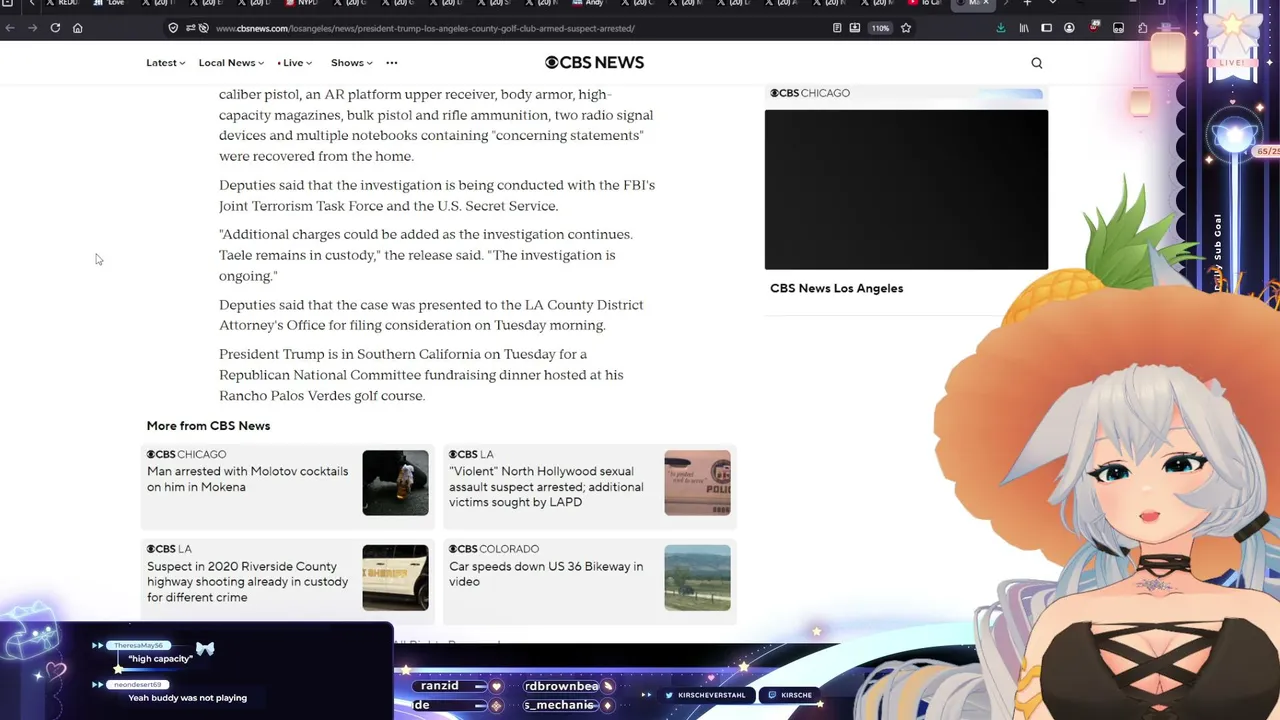1280x720 pixels.
Task: Open the tracking protection shield
Action: [x=173, y=28]
